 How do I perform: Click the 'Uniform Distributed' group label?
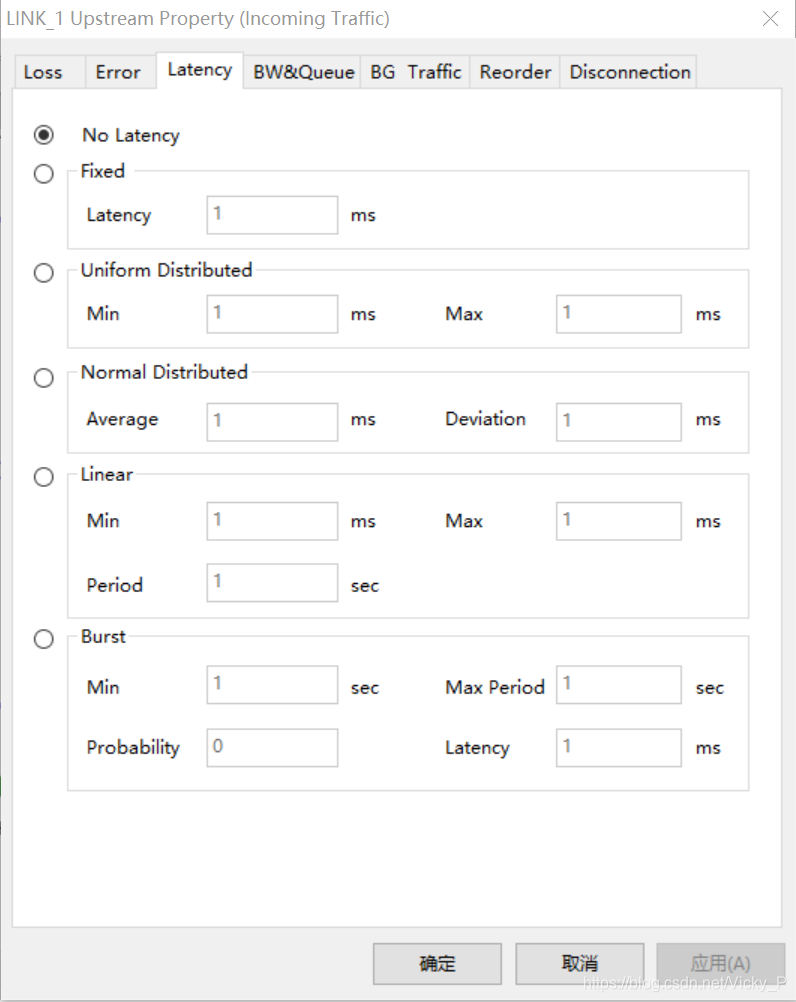166,270
